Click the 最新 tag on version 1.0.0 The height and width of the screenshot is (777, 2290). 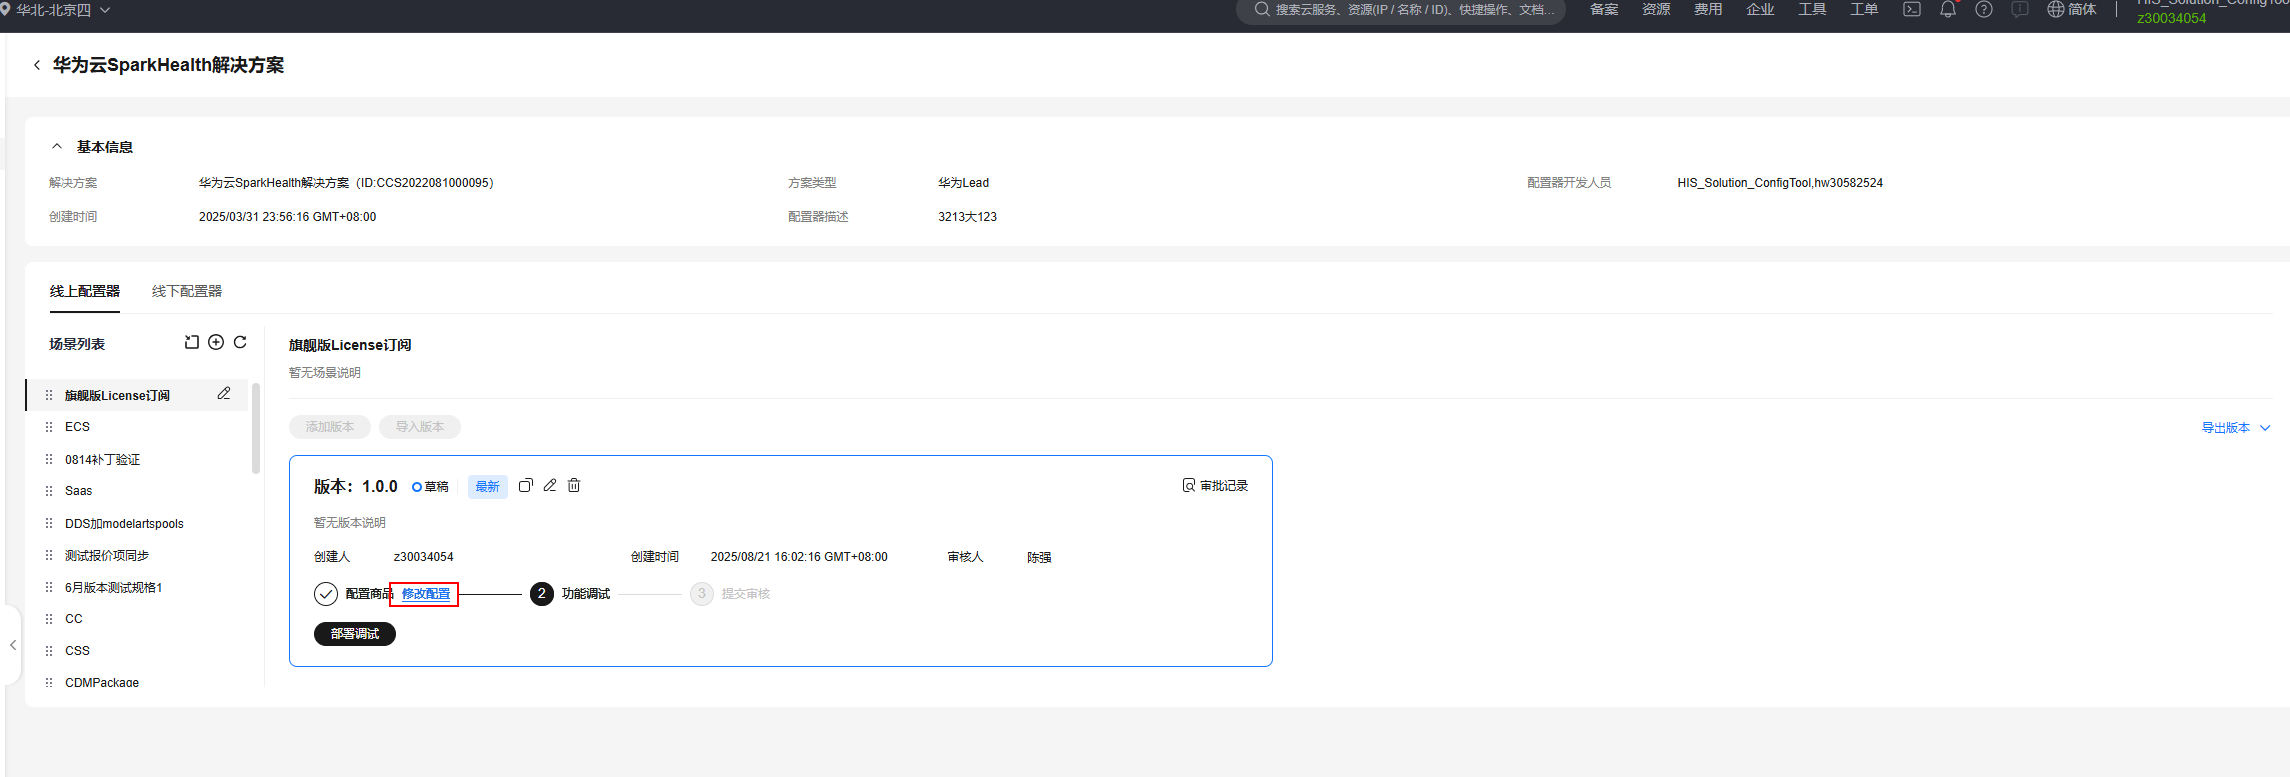click(x=488, y=487)
